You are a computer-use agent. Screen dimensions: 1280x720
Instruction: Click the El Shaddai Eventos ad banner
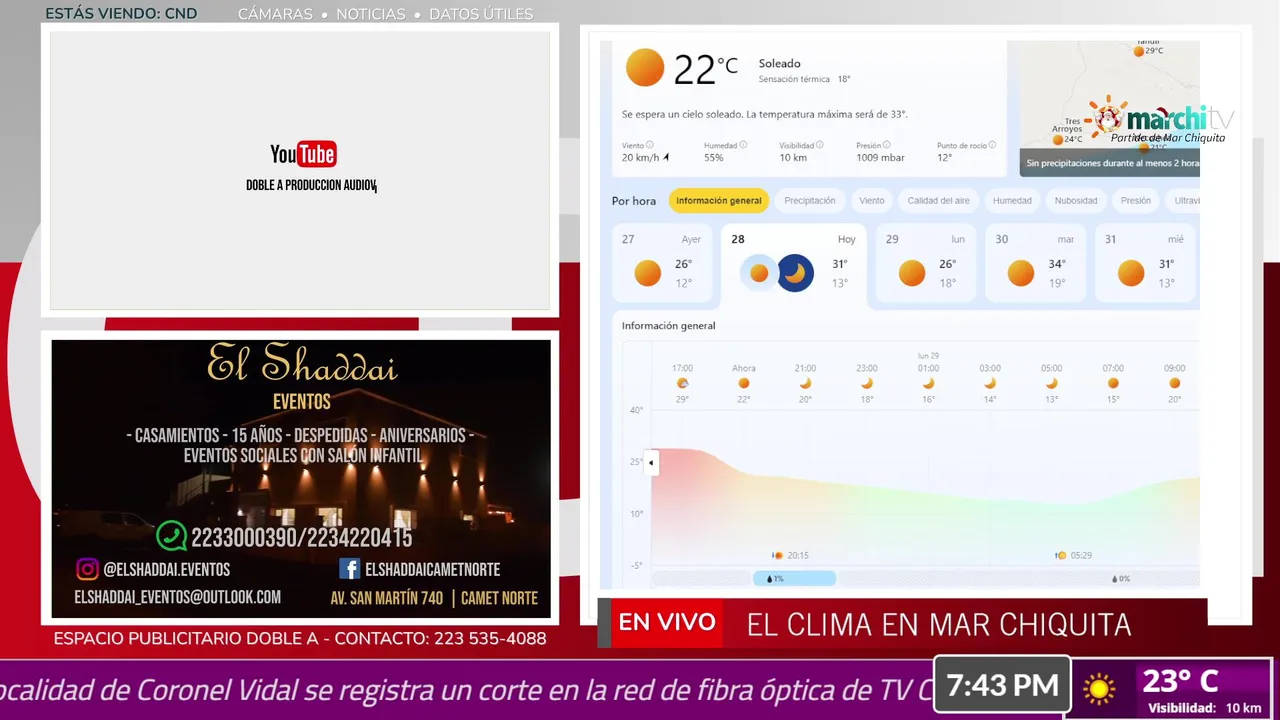pyautogui.click(x=301, y=479)
